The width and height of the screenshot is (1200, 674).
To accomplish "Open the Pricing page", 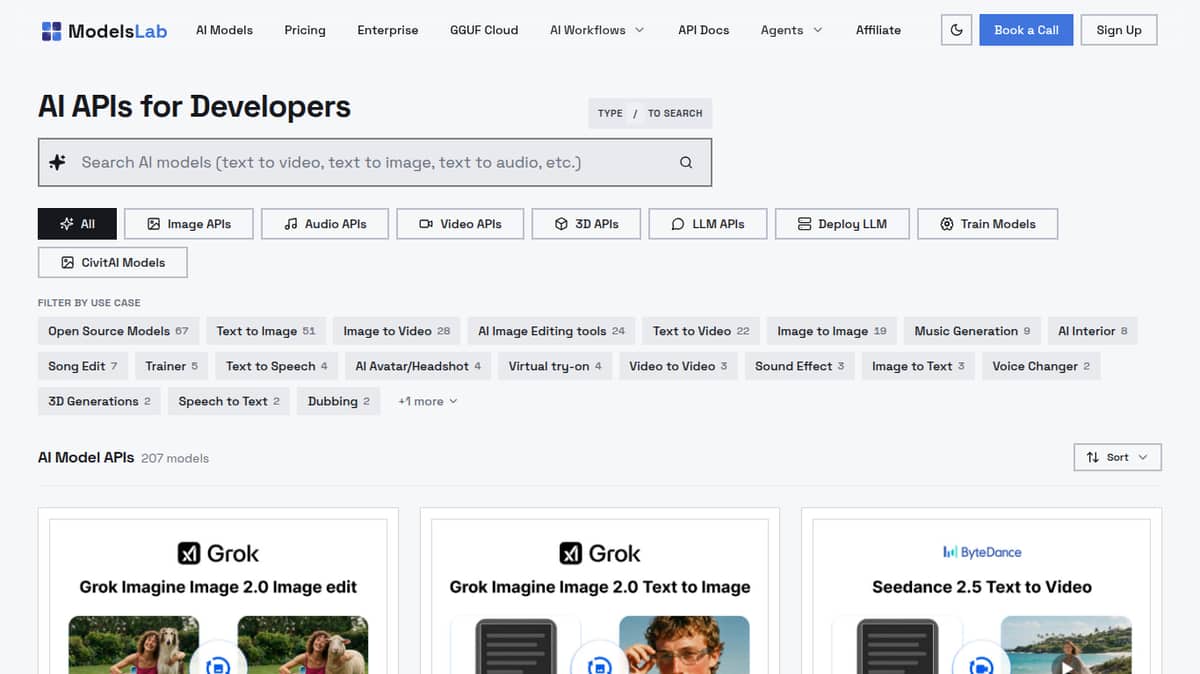I will click(305, 30).
